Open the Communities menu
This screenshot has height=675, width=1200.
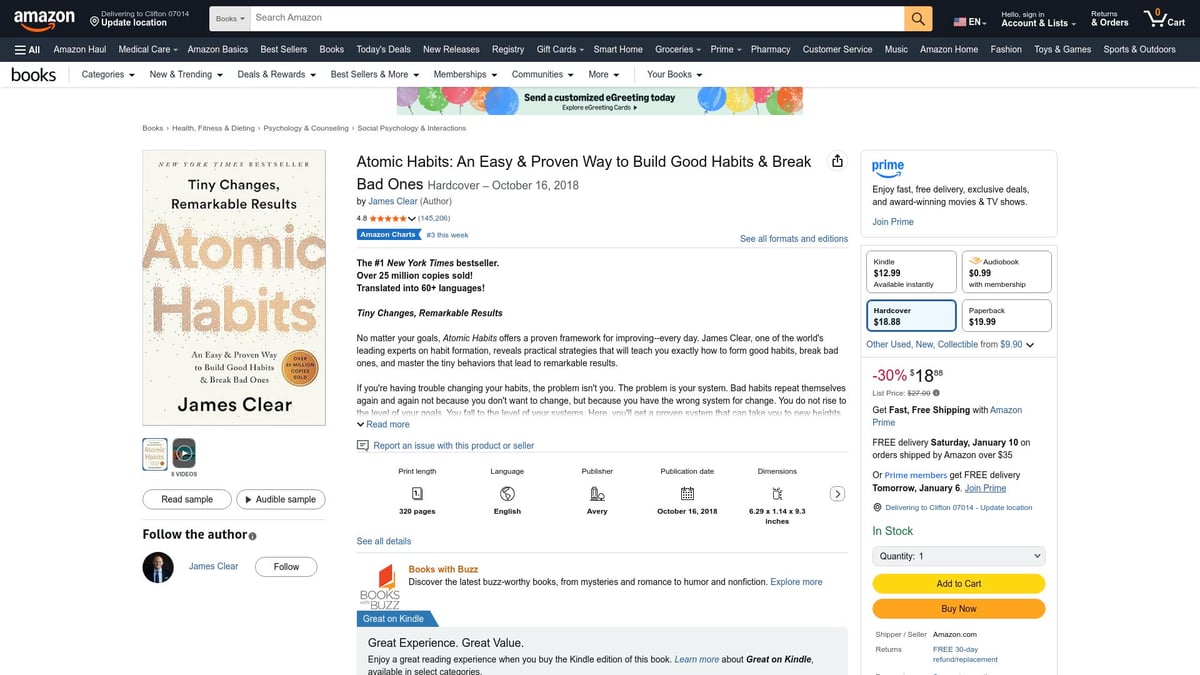(542, 74)
